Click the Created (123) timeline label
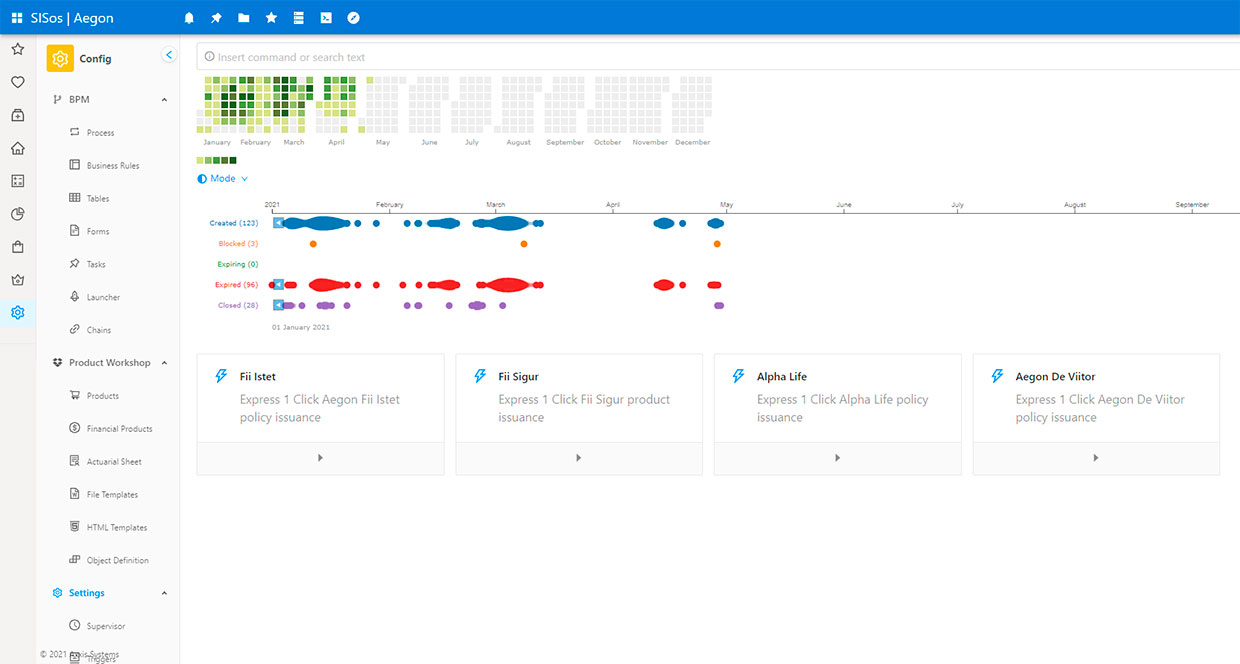The height and width of the screenshot is (664, 1240). point(234,223)
